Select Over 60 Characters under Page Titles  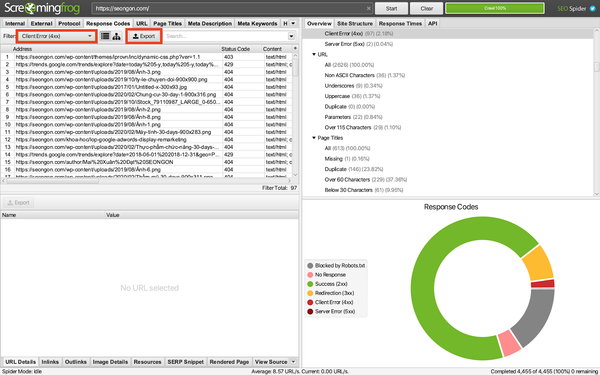point(366,179)
